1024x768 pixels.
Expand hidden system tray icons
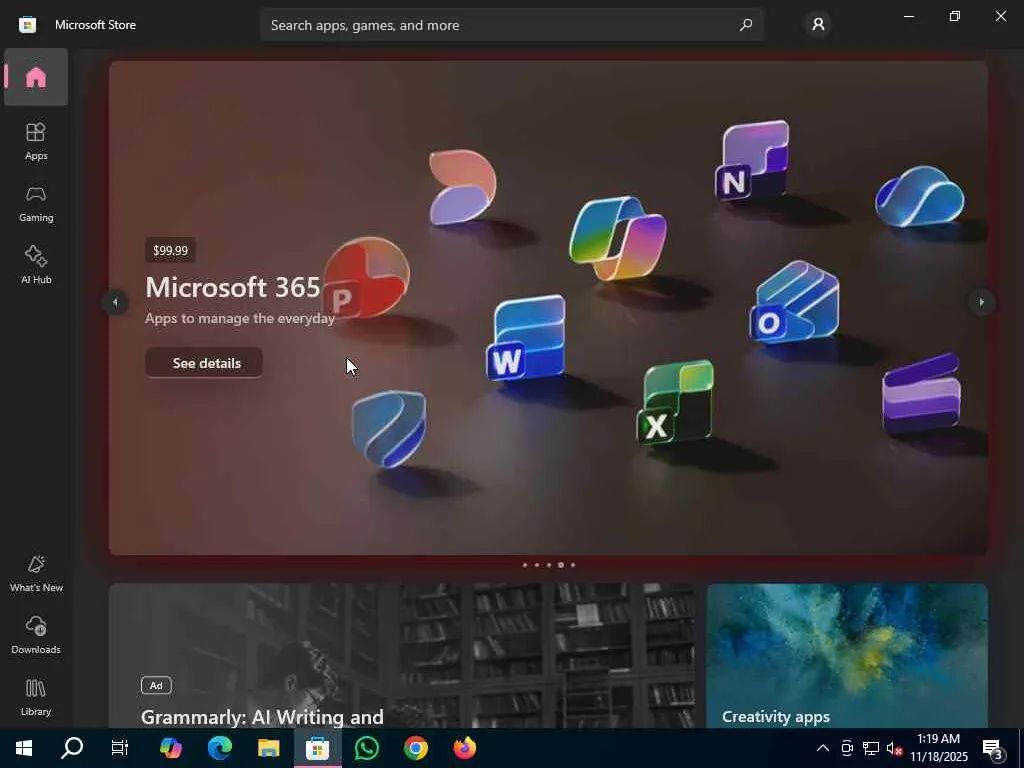pyautogui.click(x=823, y=748)
